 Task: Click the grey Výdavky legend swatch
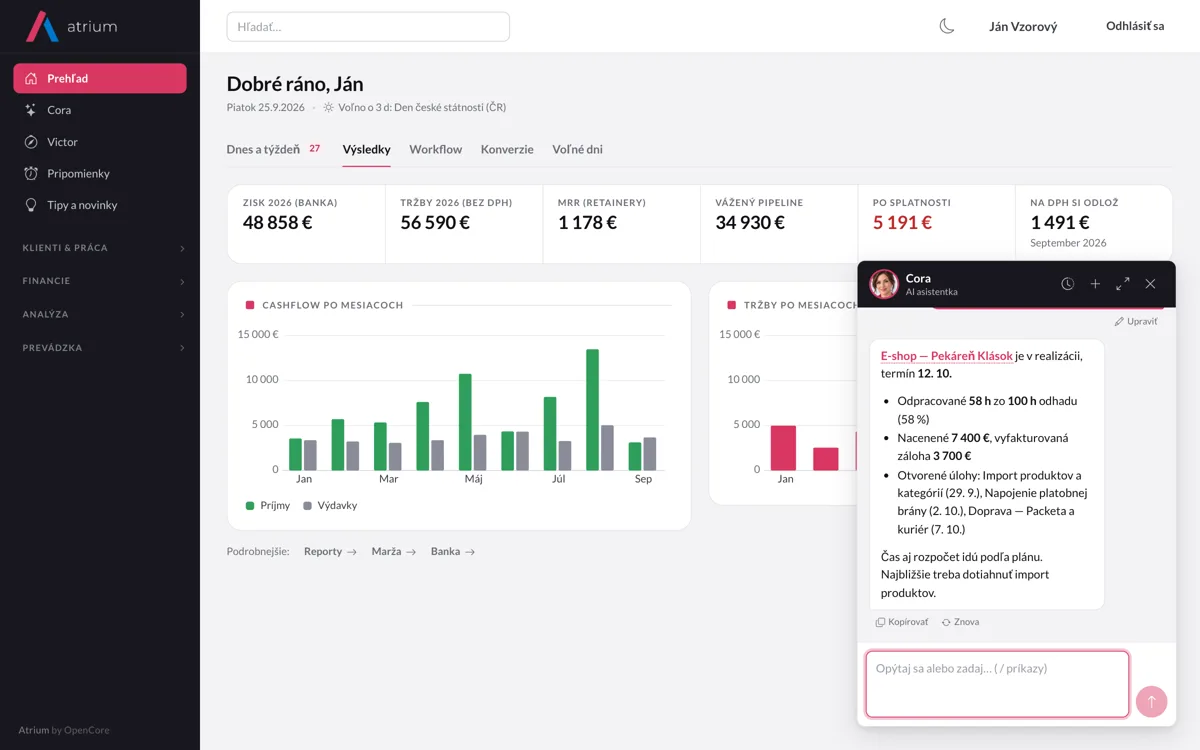[x=308, y=506]
